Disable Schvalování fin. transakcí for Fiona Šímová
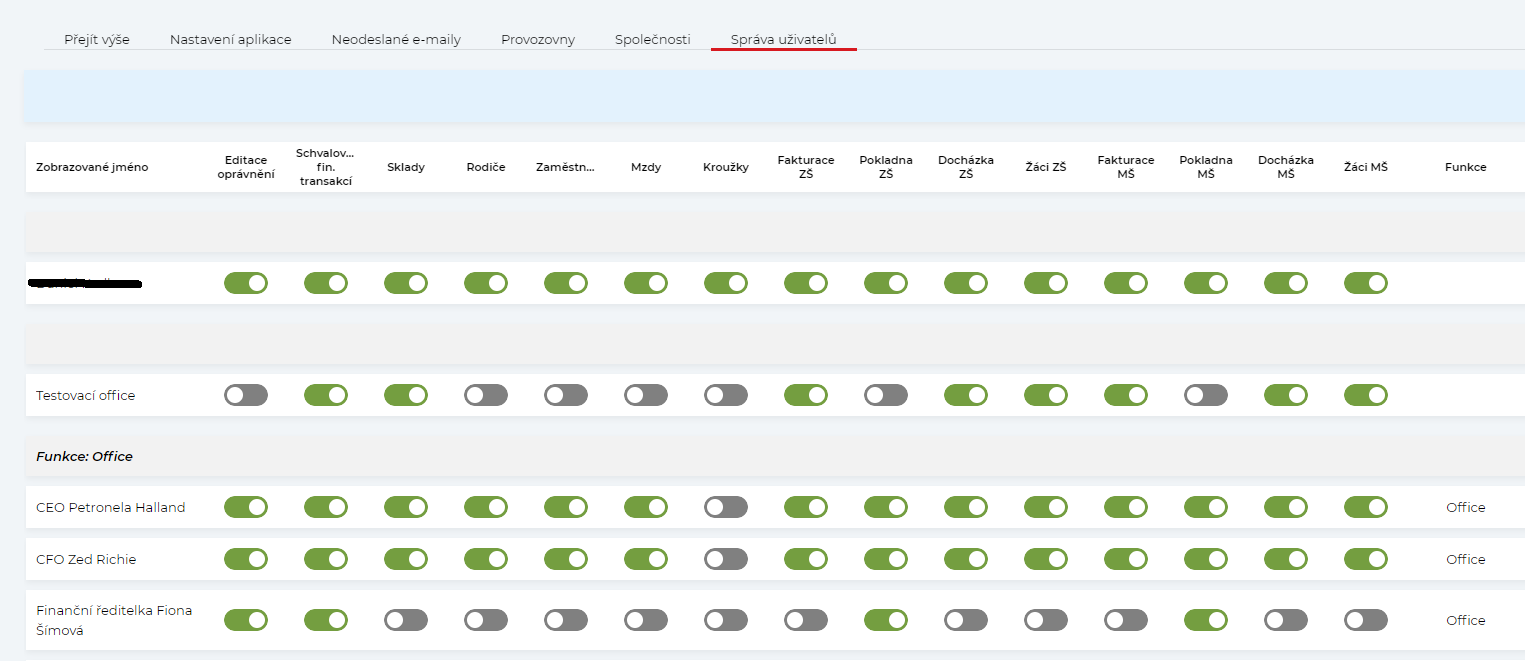The image size is (1525, 661). 326,620
